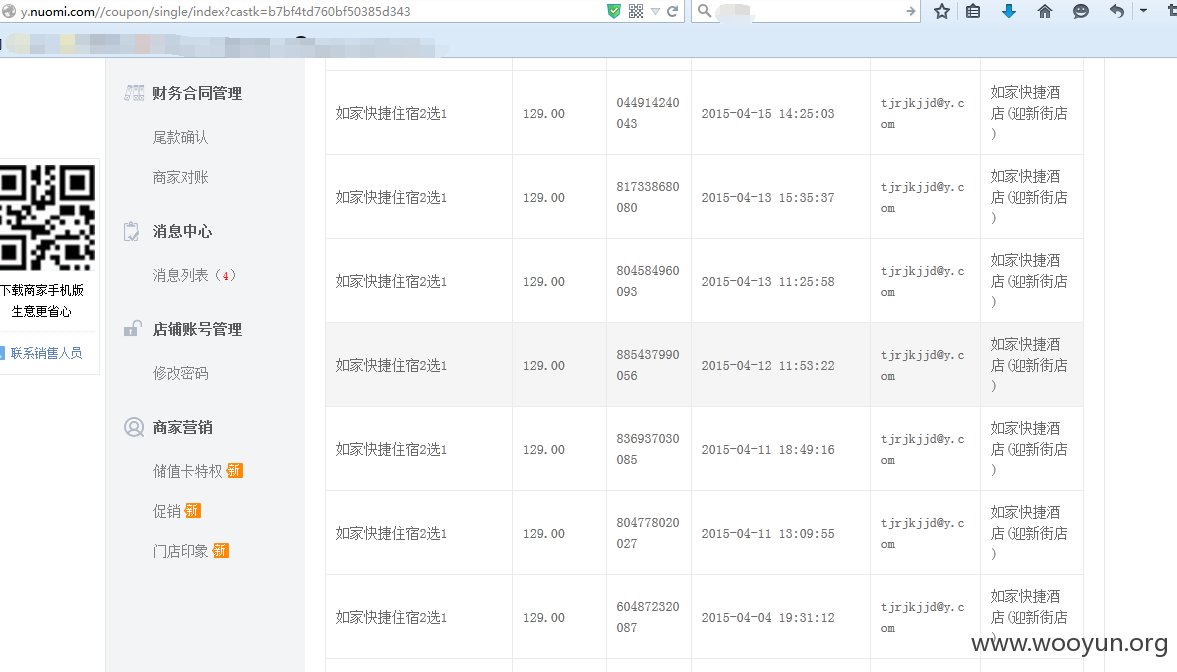
Task: Click the 财务合同管理 section icon
Action: pyautogui.click(x=134, y=93)
